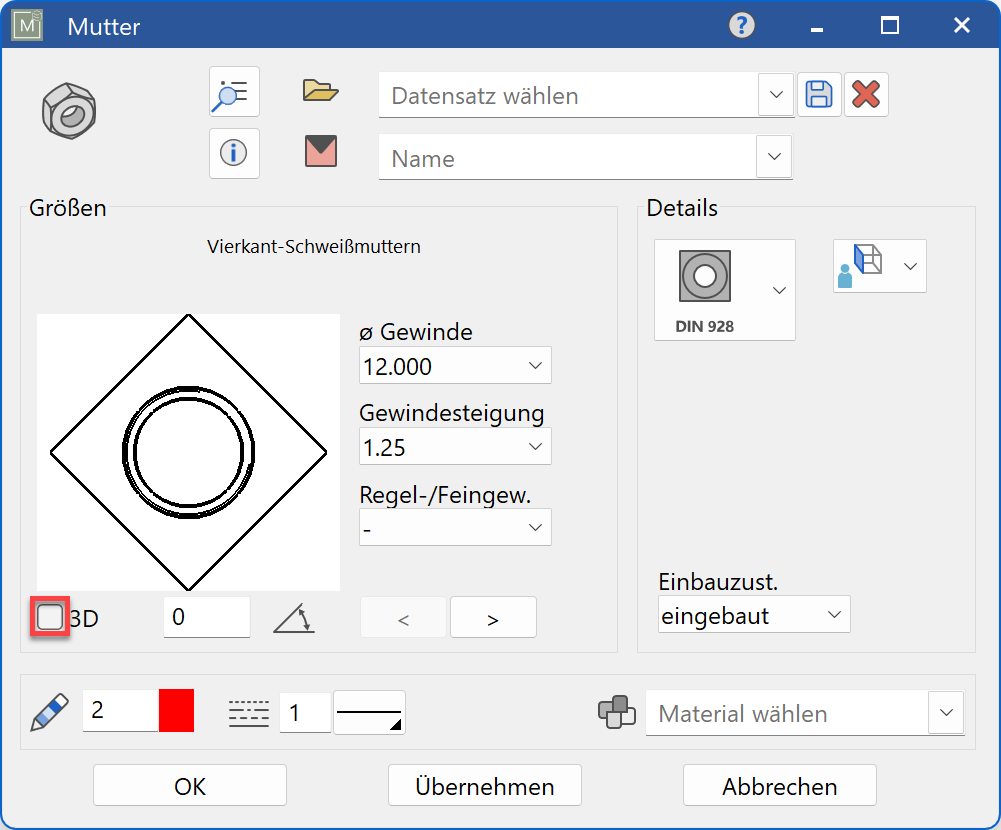Open the Material wählen dropdown
1001x830 pixels.
[x=945, y=712]
